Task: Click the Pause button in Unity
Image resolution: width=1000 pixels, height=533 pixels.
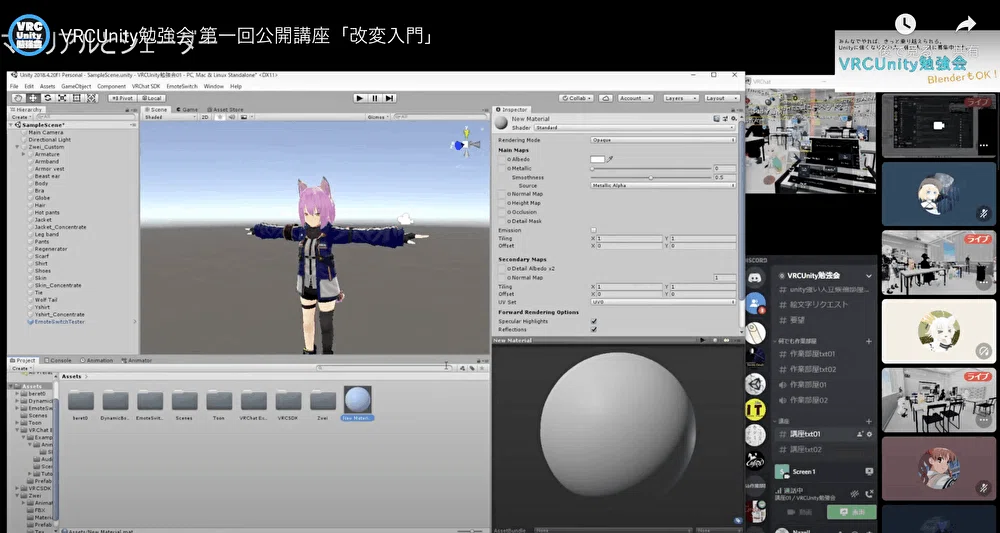Action: click(374, 98)
